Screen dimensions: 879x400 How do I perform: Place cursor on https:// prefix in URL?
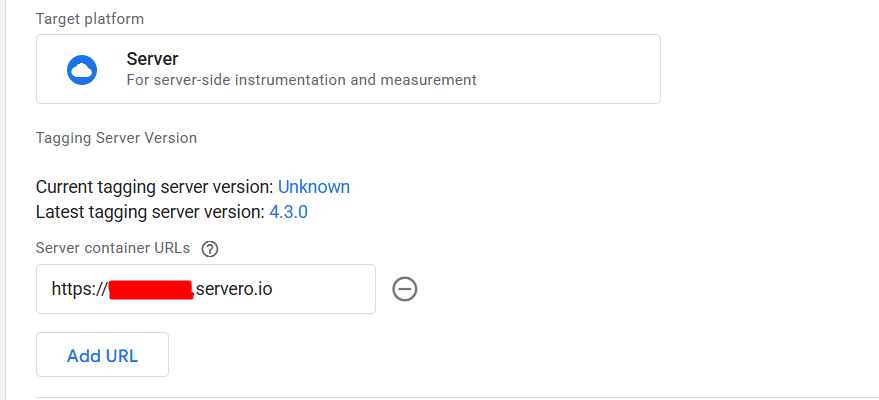[x=79, y=289]
